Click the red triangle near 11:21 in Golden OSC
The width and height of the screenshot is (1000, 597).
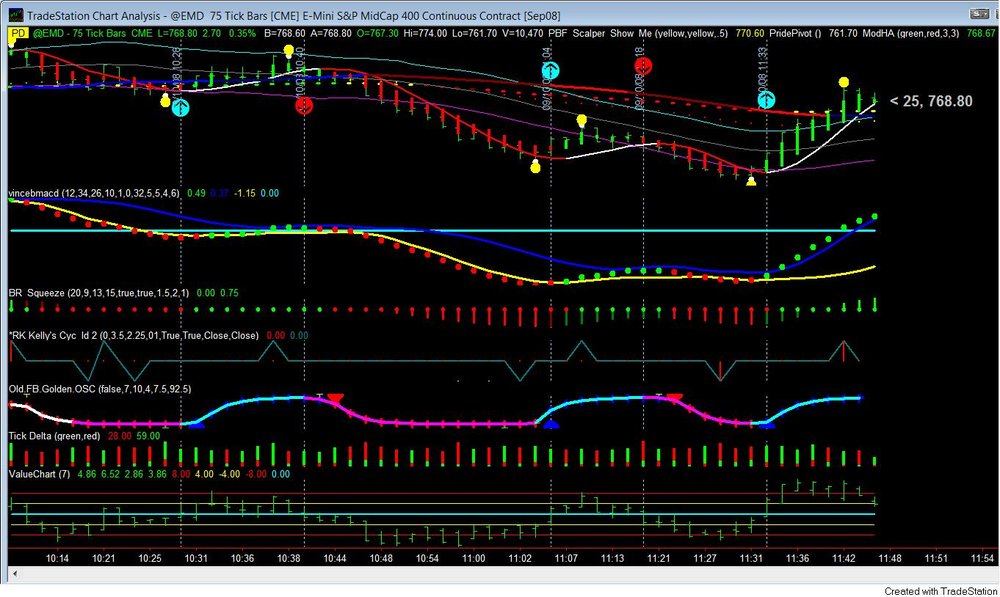674,399
